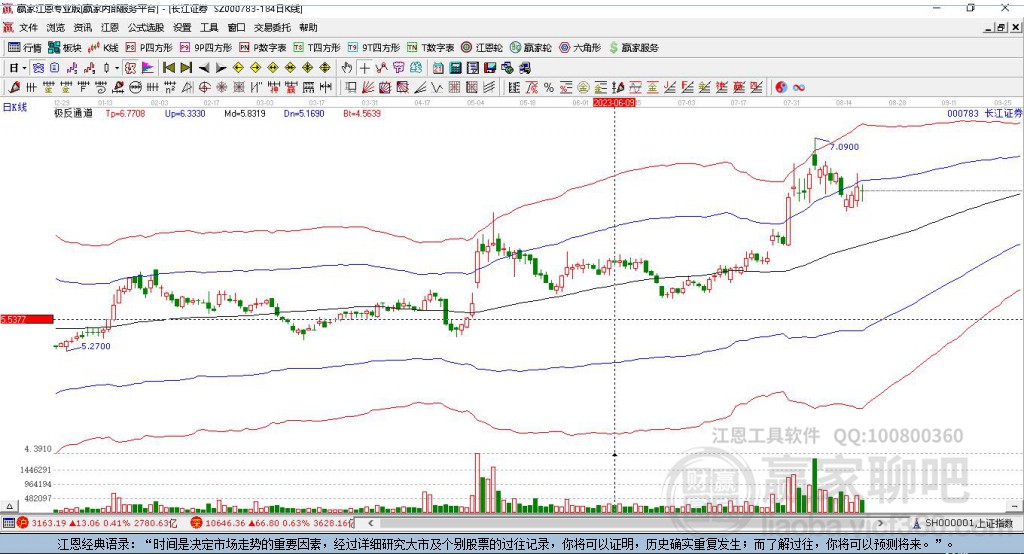Open the 文件 menu
This screenshot has width=1024, height=554.
[28, 27]
